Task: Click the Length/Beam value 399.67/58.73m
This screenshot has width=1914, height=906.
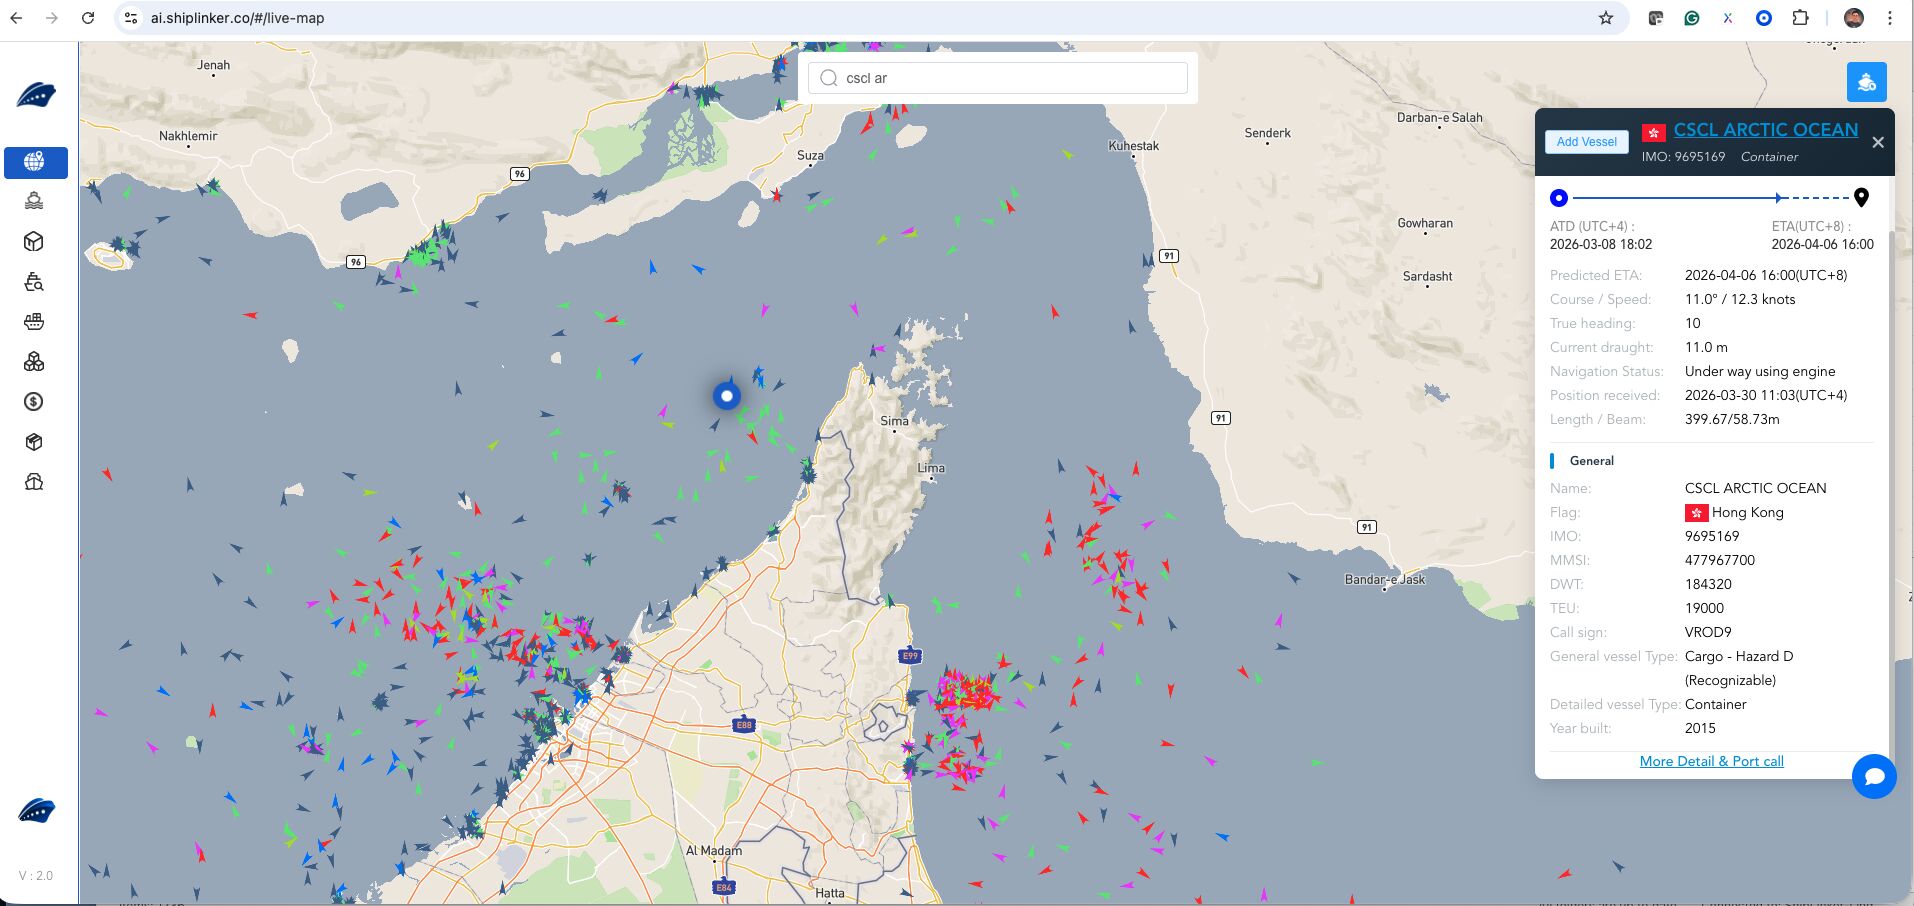Action: coord(1732,419)
